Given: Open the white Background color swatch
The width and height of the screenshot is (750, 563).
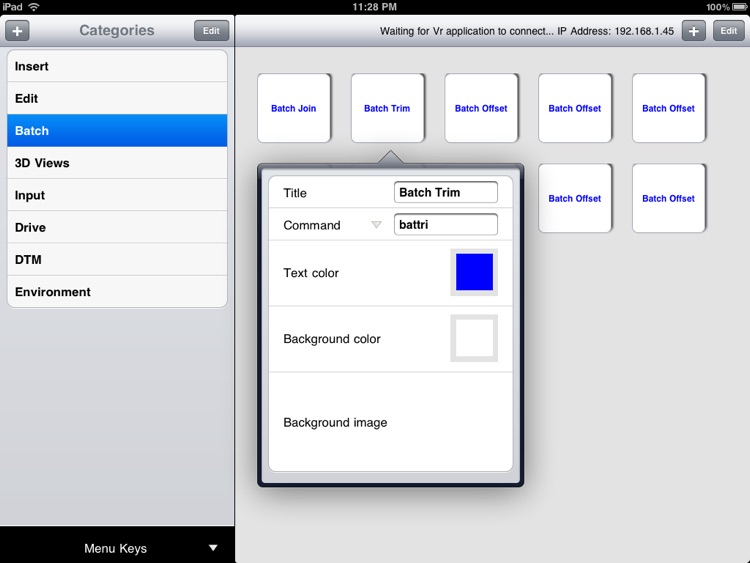Looking at the screenshot, I should (x=474, y=338).
